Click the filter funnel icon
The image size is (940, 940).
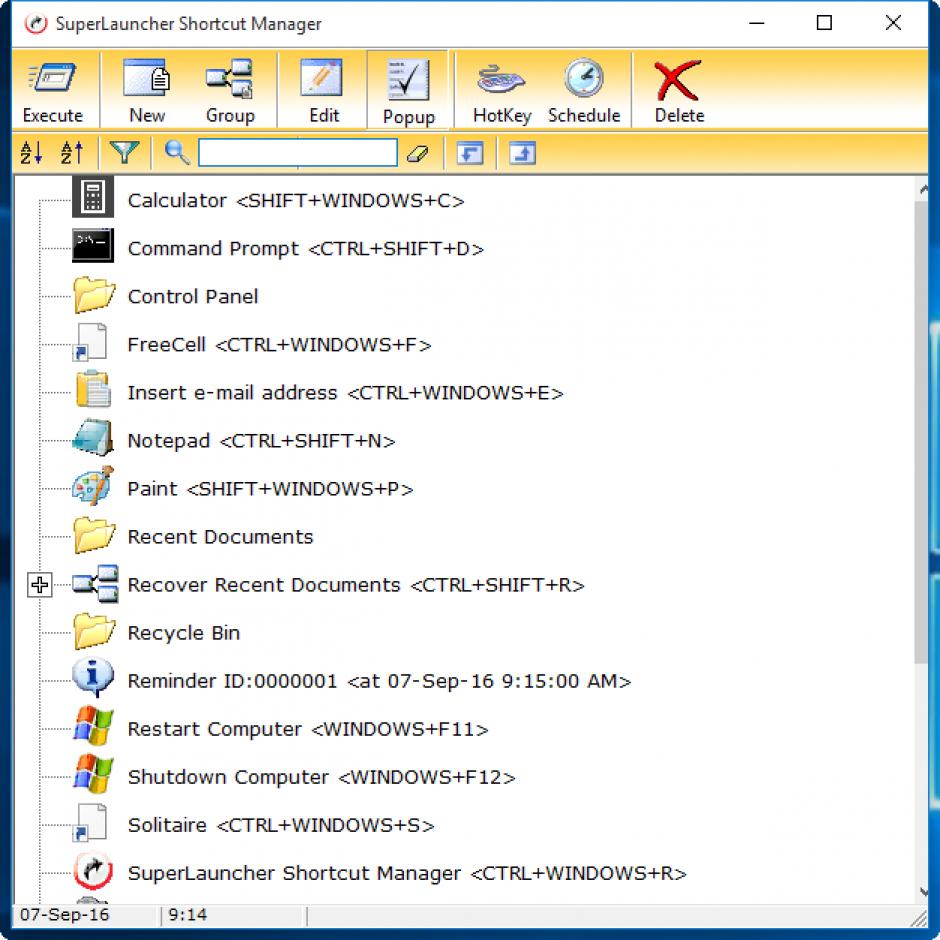(123, 153)
